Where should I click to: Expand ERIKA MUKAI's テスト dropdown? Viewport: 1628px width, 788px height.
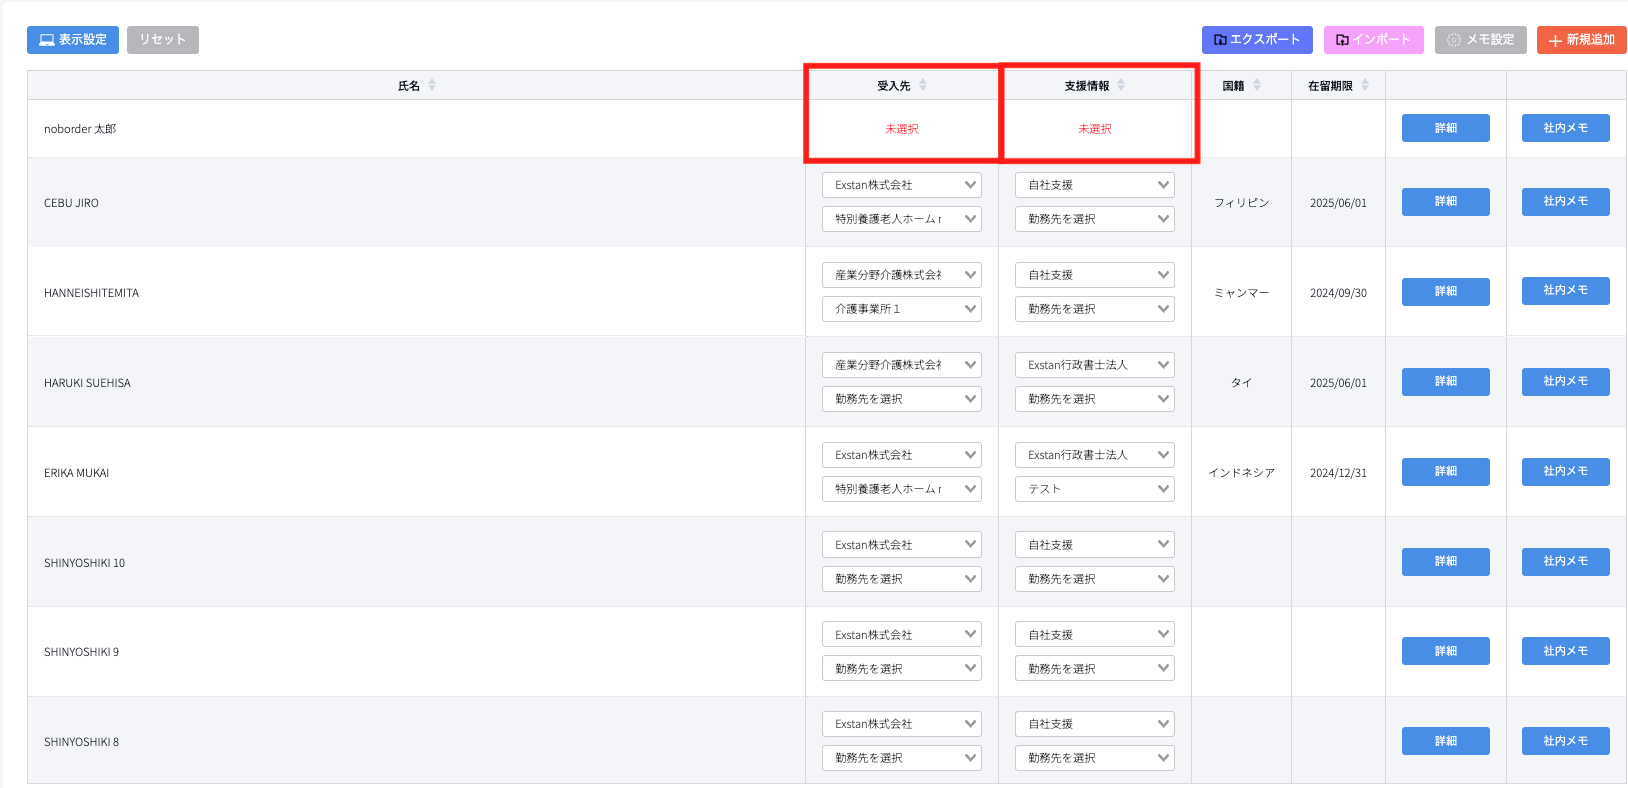pyautogui.click(x=1094, y=489)
